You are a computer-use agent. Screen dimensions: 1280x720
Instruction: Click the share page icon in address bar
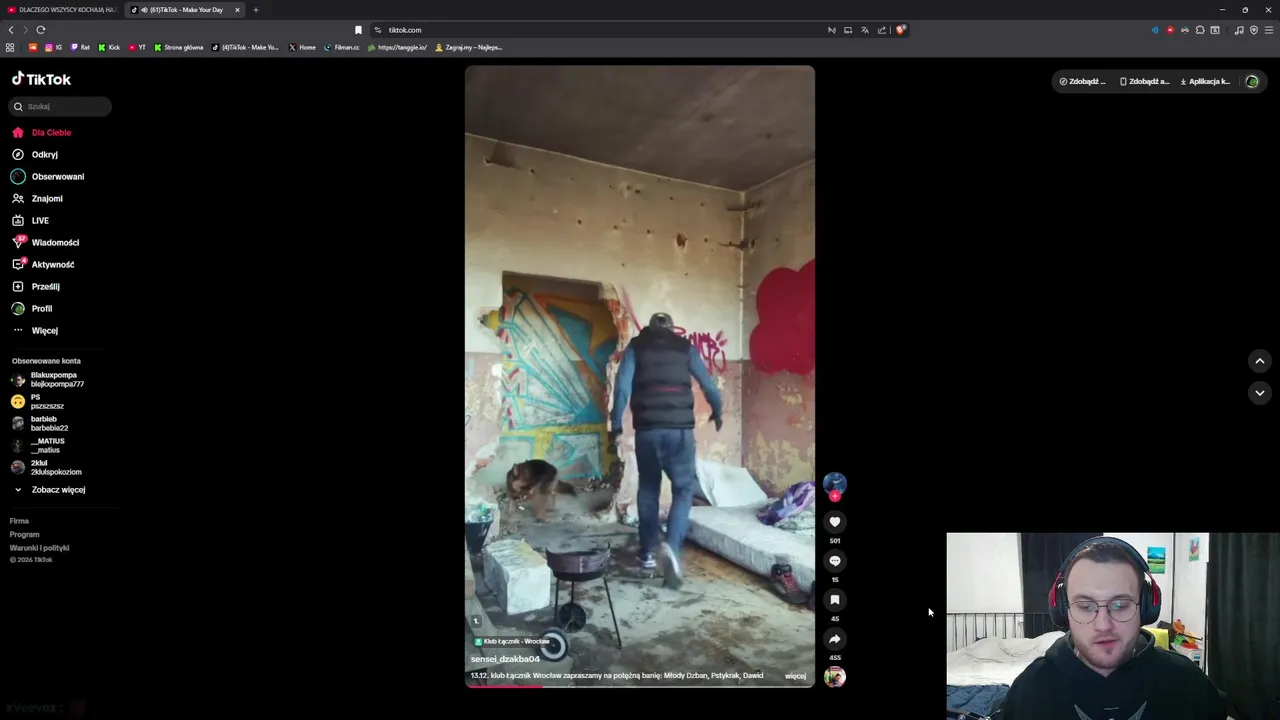882,30
